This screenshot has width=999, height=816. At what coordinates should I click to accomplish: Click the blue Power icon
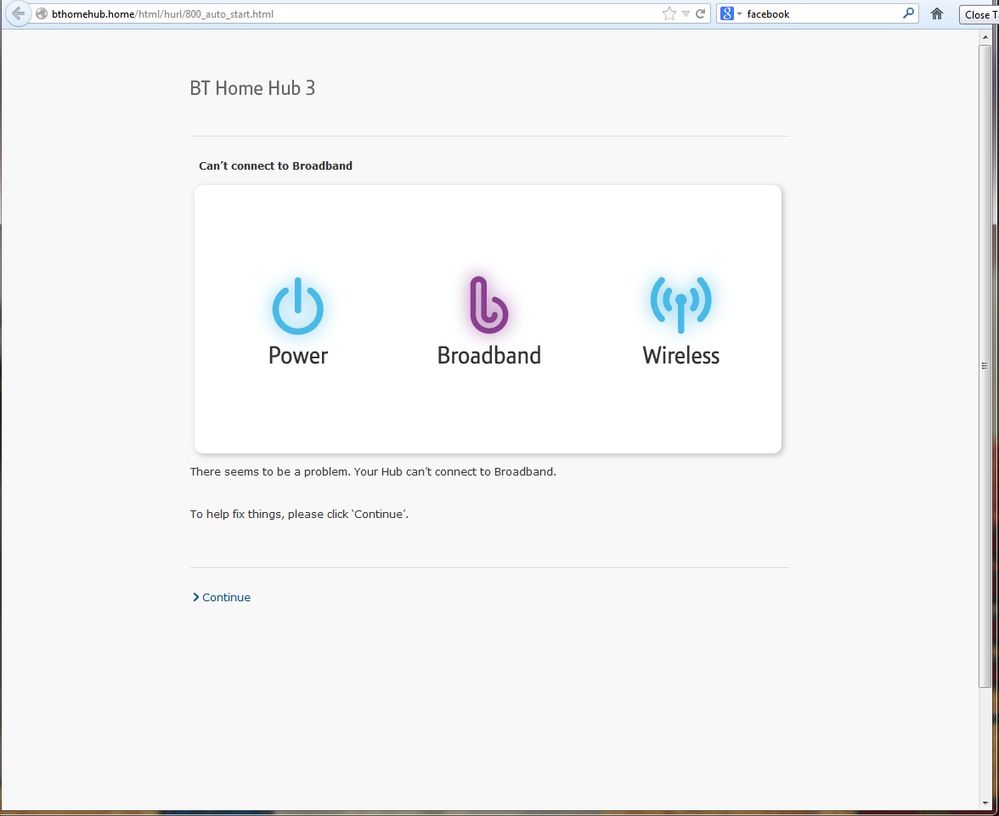[298, 306]
